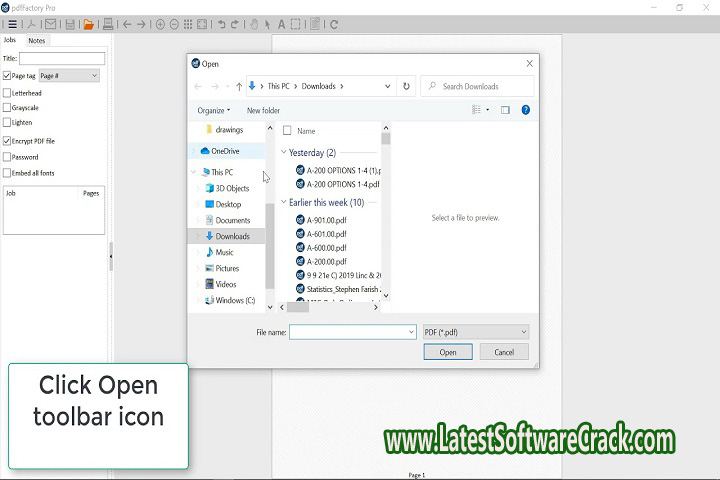Click the New folder button
720x480 pixels.
[x=263, y=110]
